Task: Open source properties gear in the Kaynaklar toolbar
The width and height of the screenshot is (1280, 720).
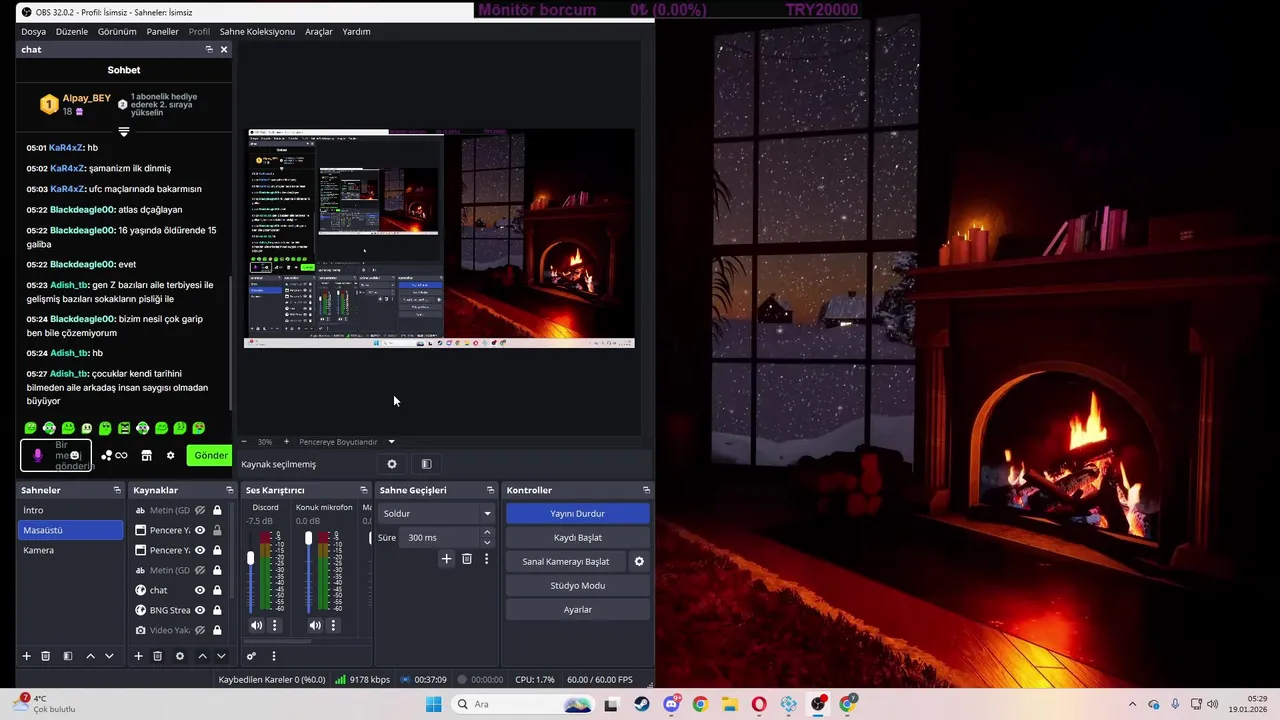Action: (180, 656)
